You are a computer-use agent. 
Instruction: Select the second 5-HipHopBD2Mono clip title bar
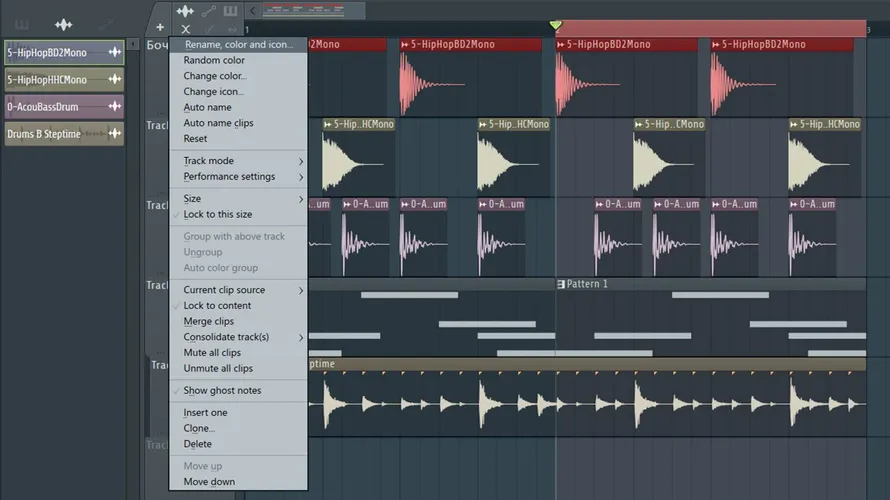point(471,44)
